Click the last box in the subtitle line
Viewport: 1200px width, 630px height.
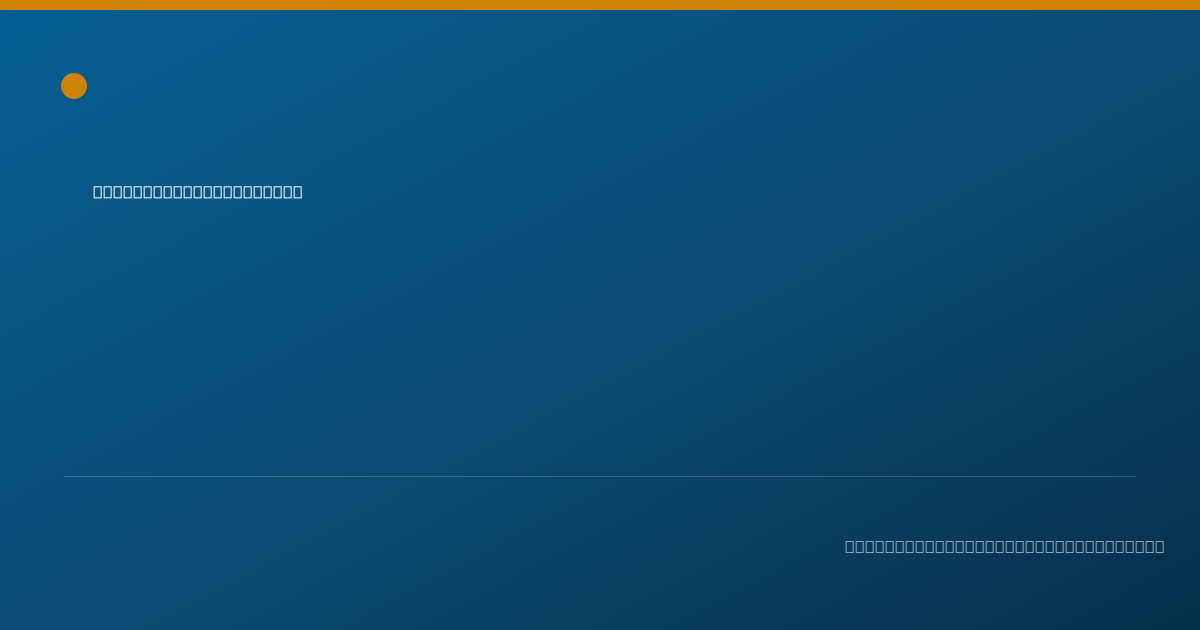pyautogui.click(x=297, y=192)
